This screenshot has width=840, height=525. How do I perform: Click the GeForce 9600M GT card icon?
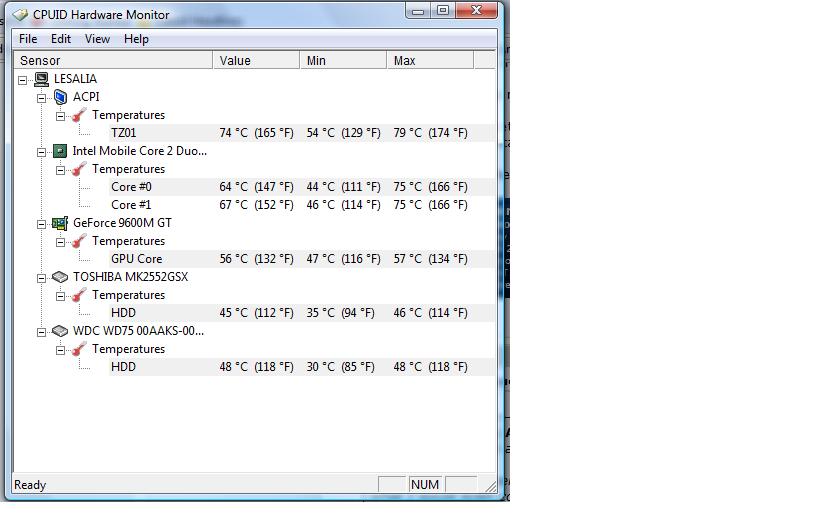[60, 223]
